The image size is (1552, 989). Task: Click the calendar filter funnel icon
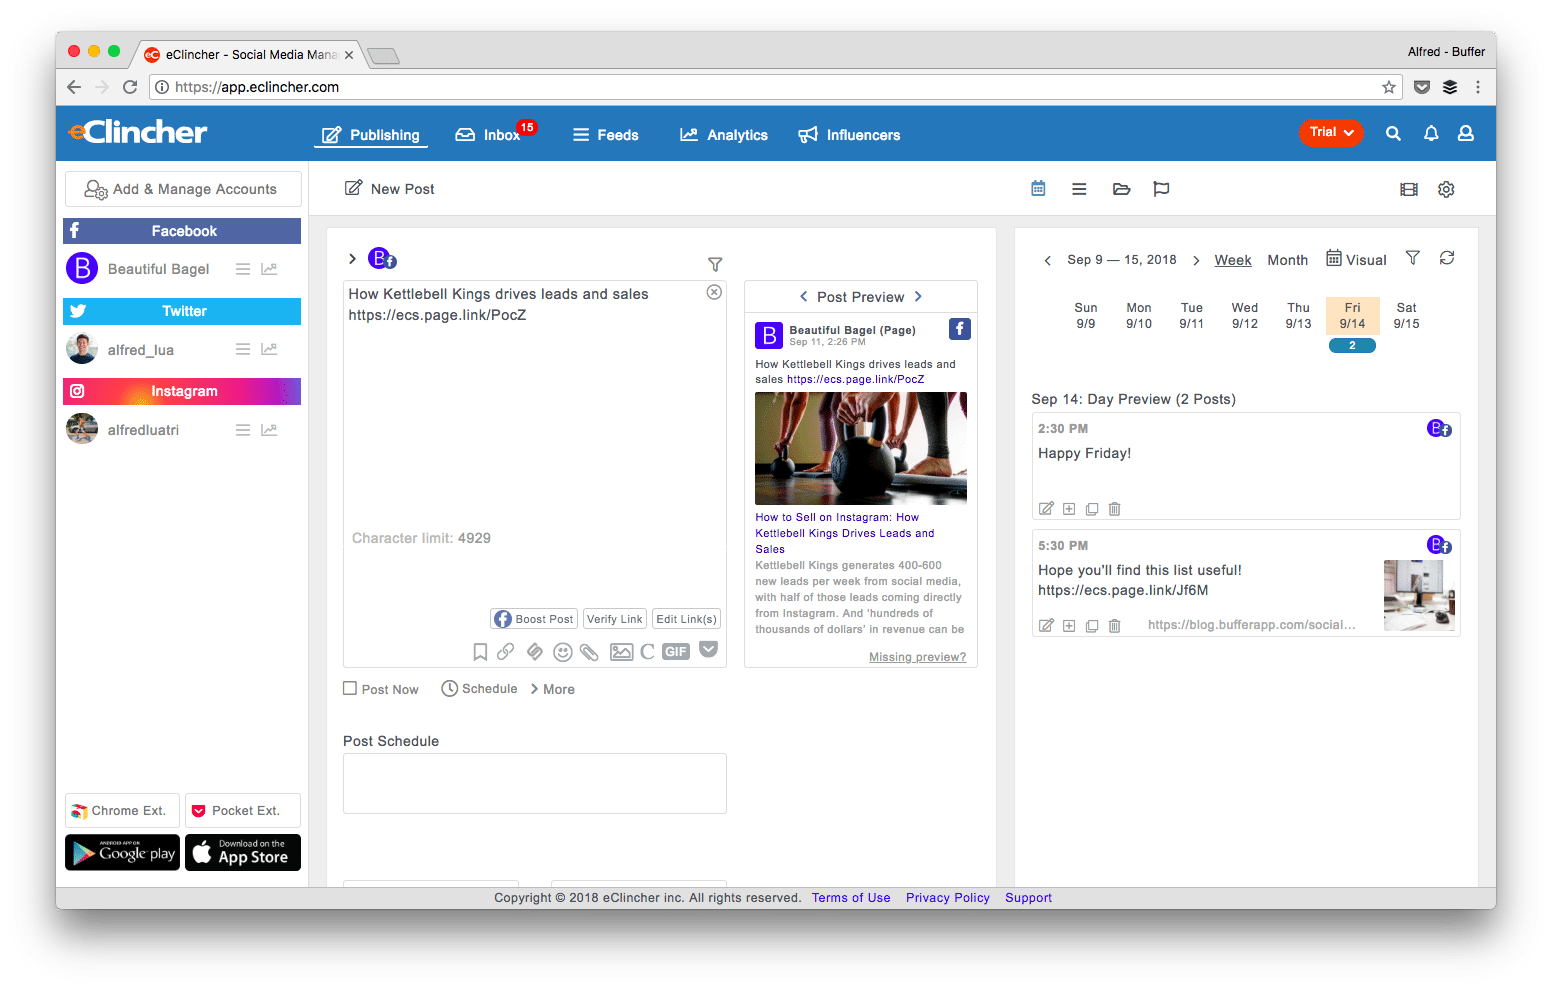(x=1412, y=258)
